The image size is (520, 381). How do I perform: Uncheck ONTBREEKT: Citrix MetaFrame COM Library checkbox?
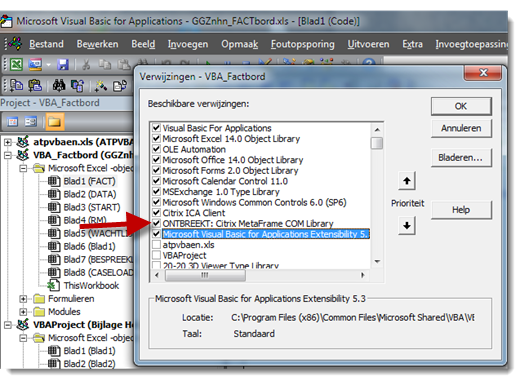(x=156, y=223)
